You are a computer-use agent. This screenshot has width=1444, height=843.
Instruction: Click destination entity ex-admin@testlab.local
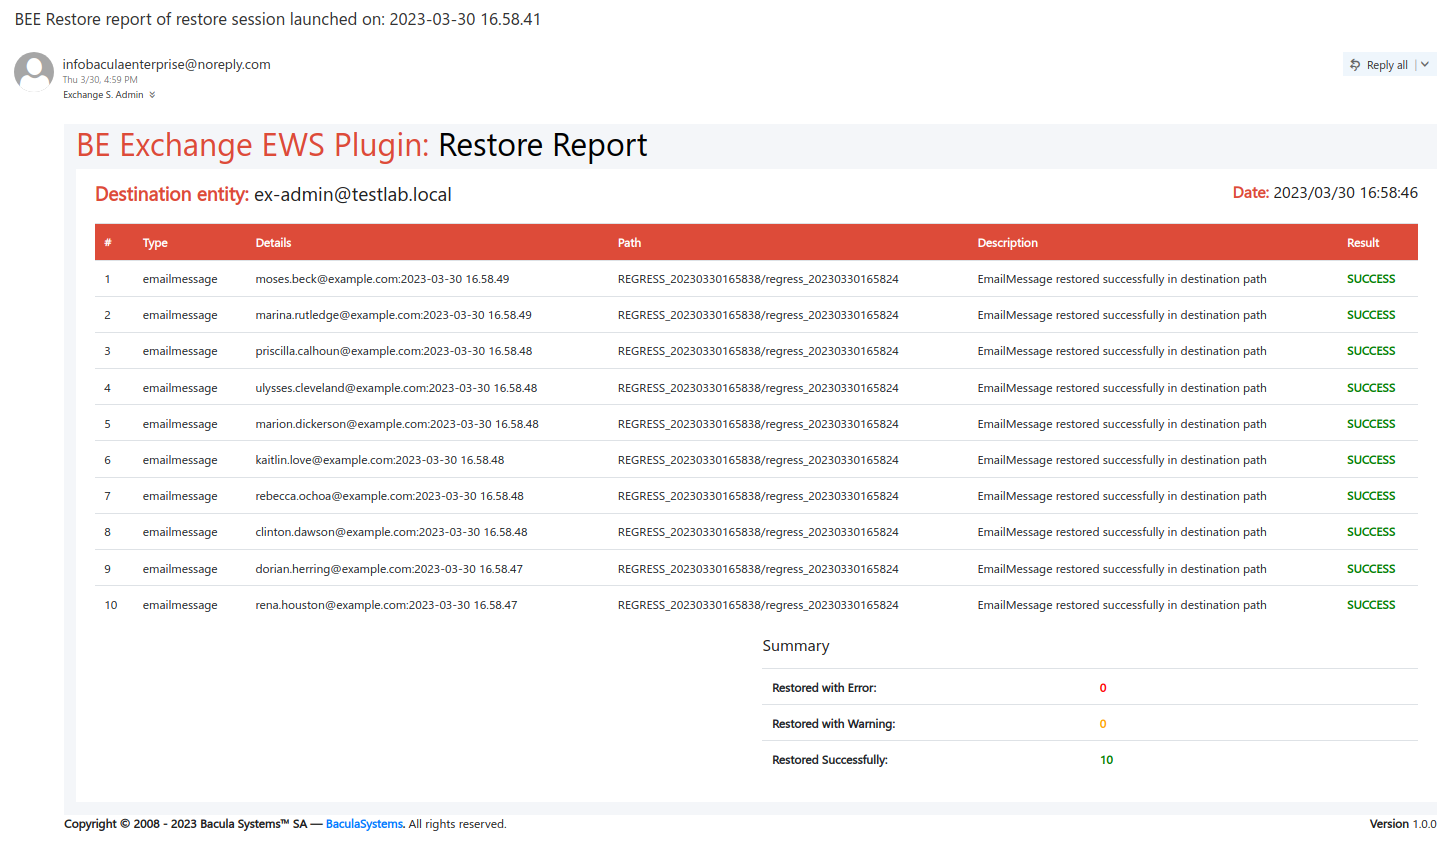coord(353,195)
